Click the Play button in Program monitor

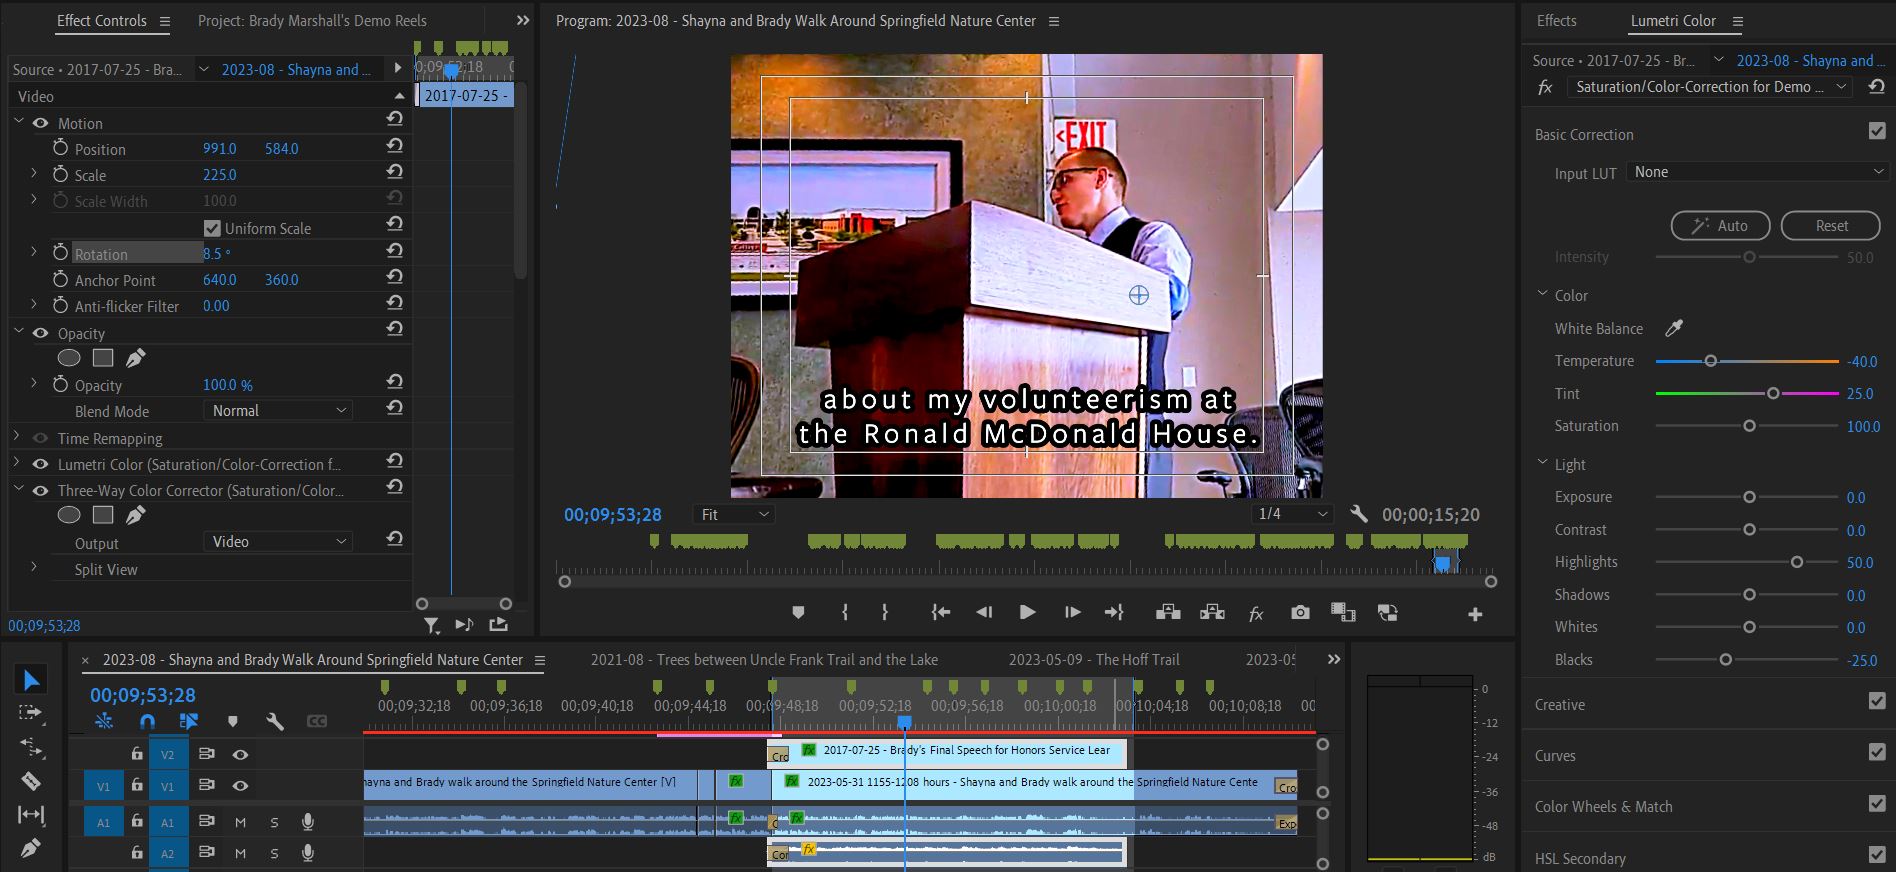(x=1027, y=612)
